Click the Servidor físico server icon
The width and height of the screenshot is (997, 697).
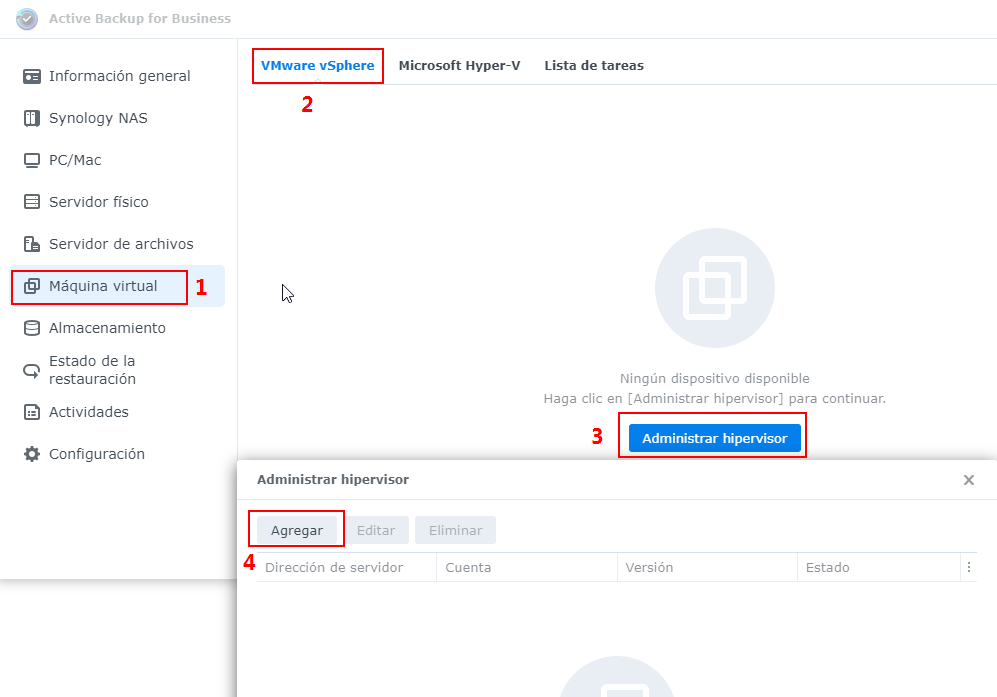pyautogui.click(x=32, y=202)
